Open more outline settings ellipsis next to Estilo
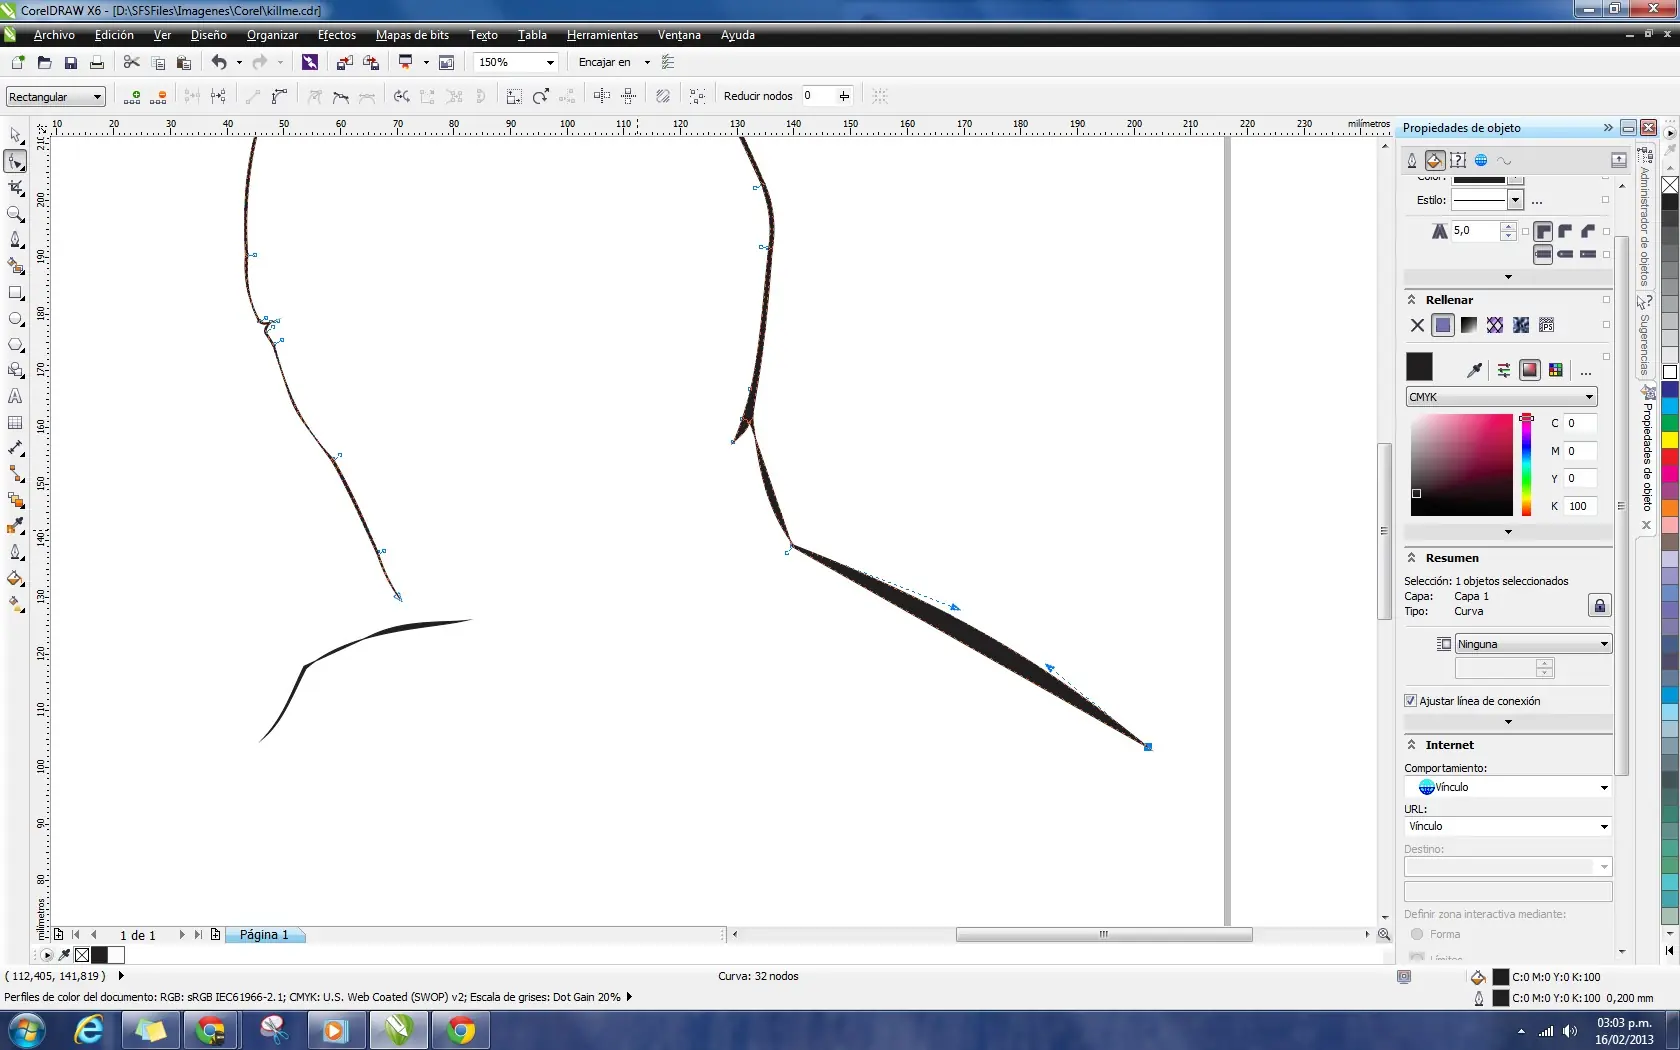This screenshot has height=1050, width=1680. (1537, 202)
